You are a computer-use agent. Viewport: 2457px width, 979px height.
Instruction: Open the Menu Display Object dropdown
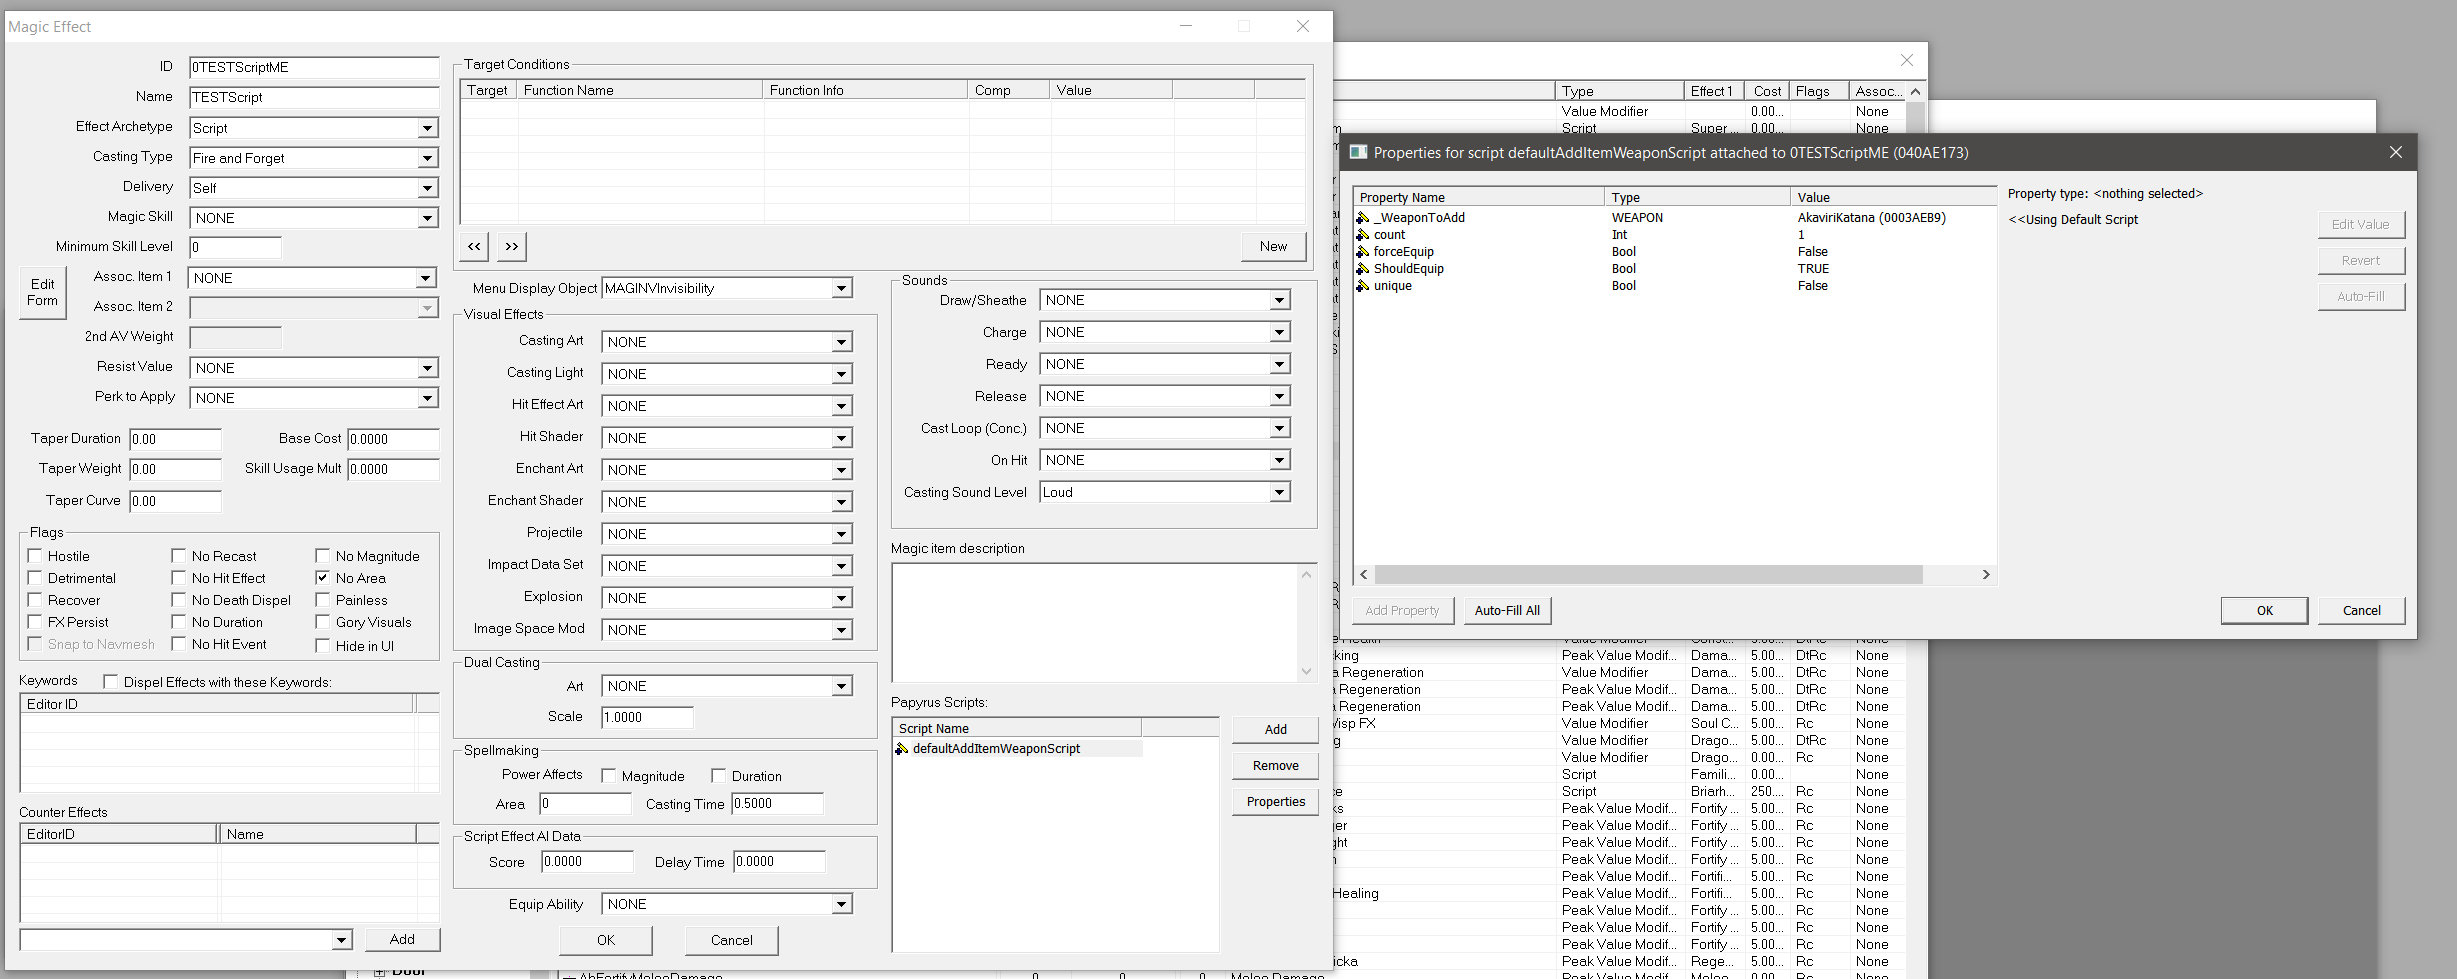click(x=841, y=288)
